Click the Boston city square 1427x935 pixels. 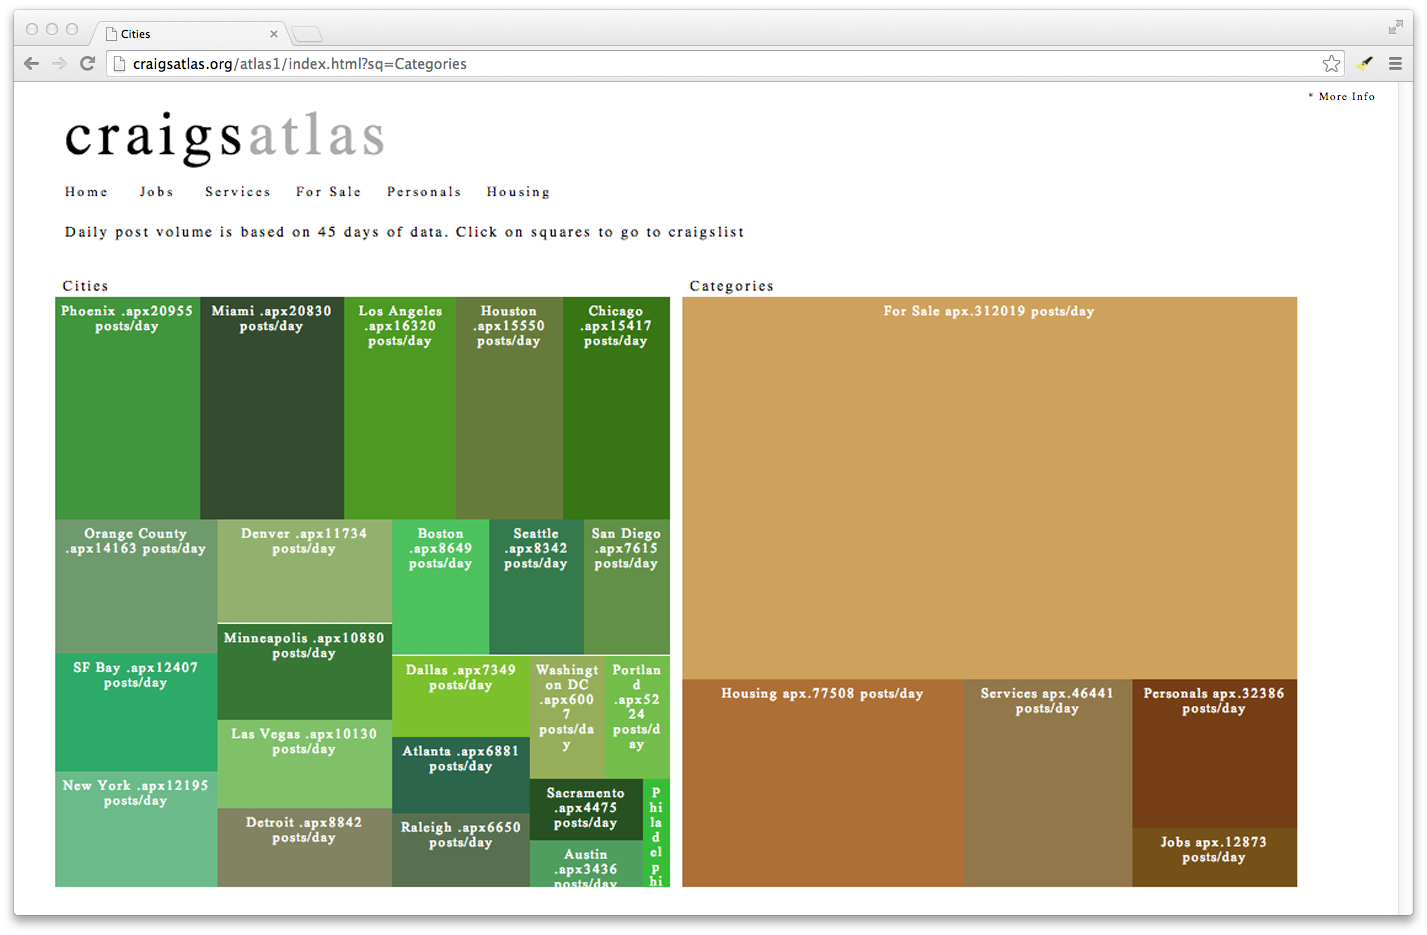pos(440,587)
